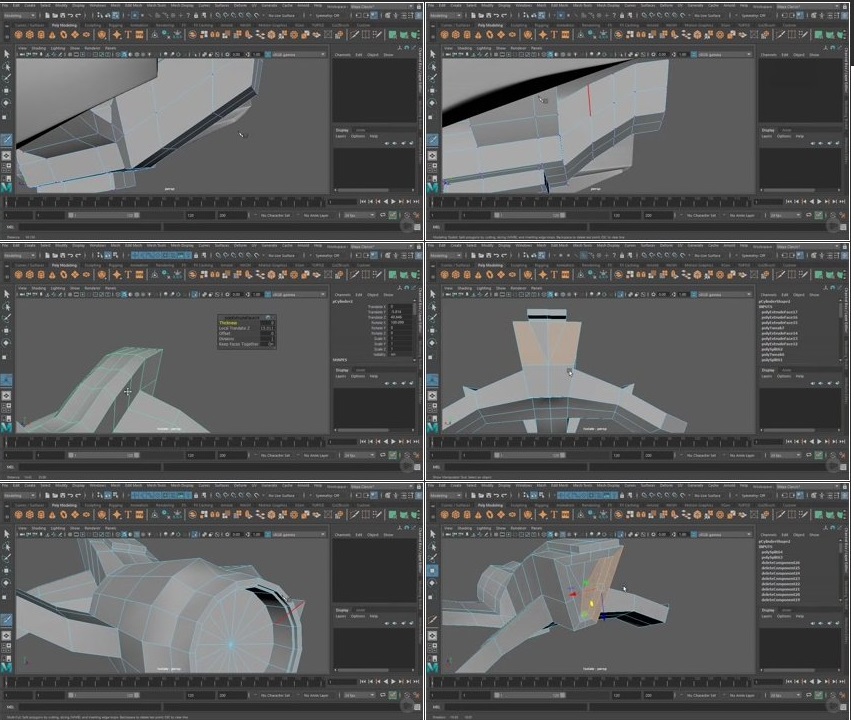Click polygon disc shelf icon in middle-right panel
Viewport: 854px width, 720px height.
coord(512,274)
